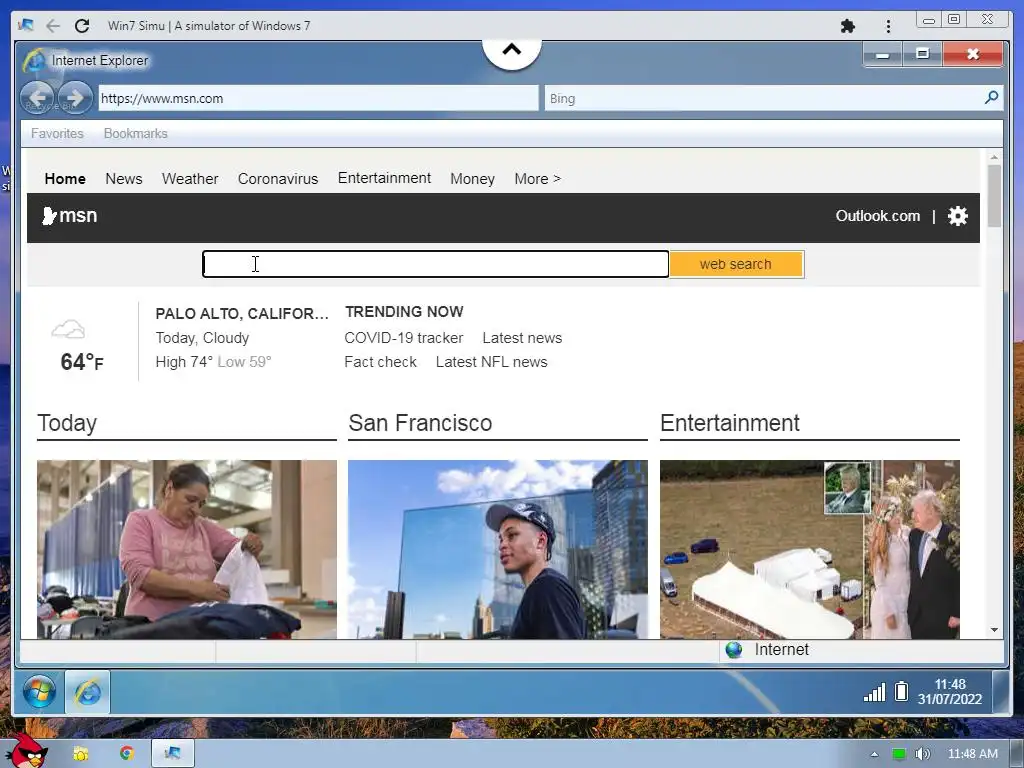Click the Today, Cloudy forecast text

[x=202, y=338]
